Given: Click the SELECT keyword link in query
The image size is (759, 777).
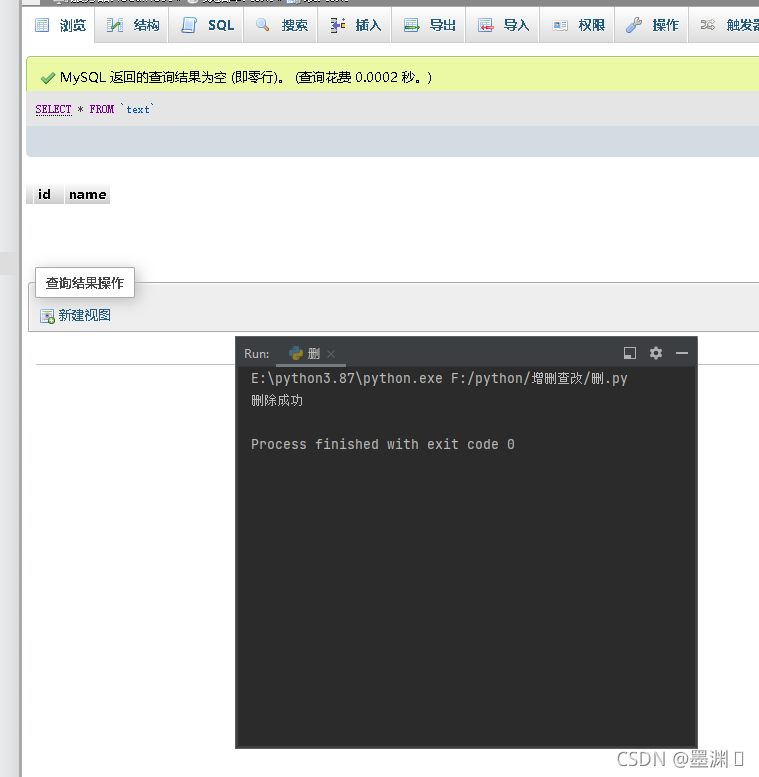Looking at the screenshot, I should (x=54, y=109).
